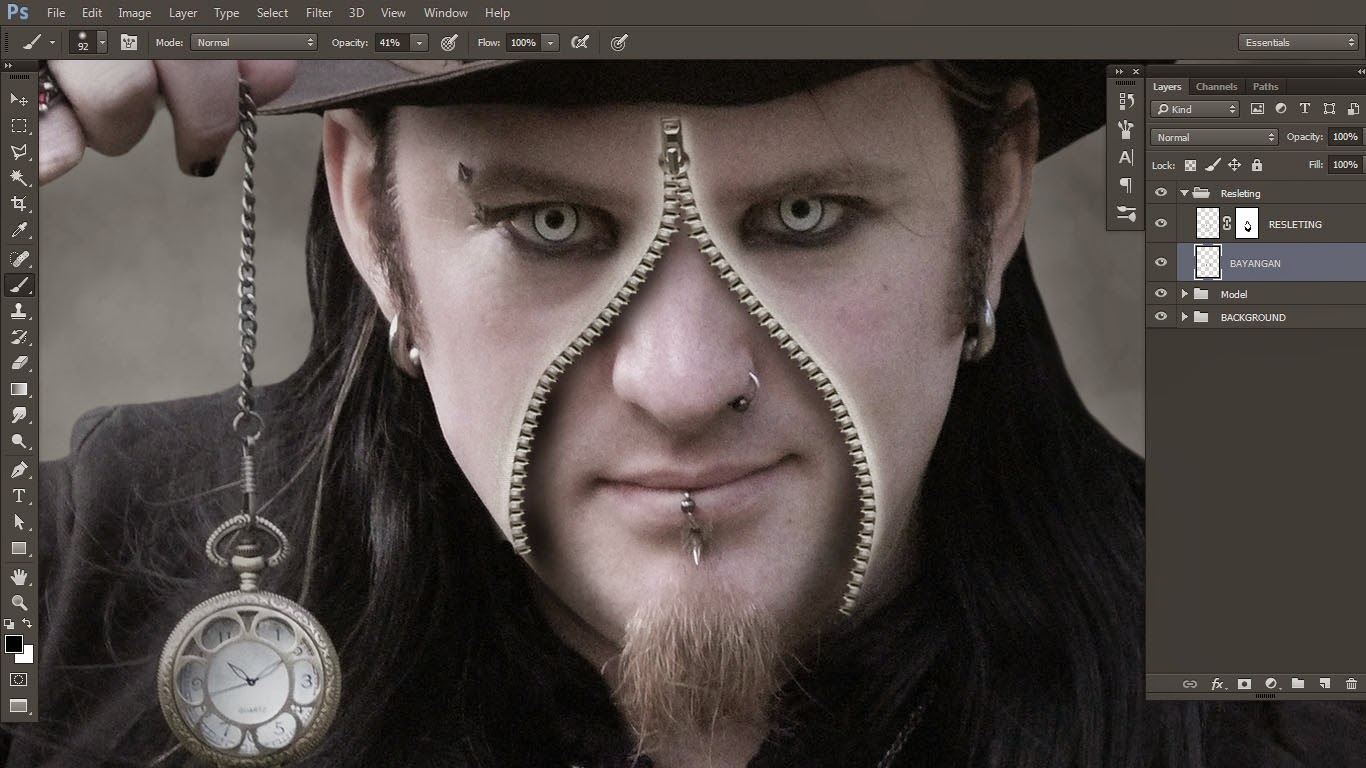
Task: Select the Brush tool in toolbox
Action: click(19, 285)
